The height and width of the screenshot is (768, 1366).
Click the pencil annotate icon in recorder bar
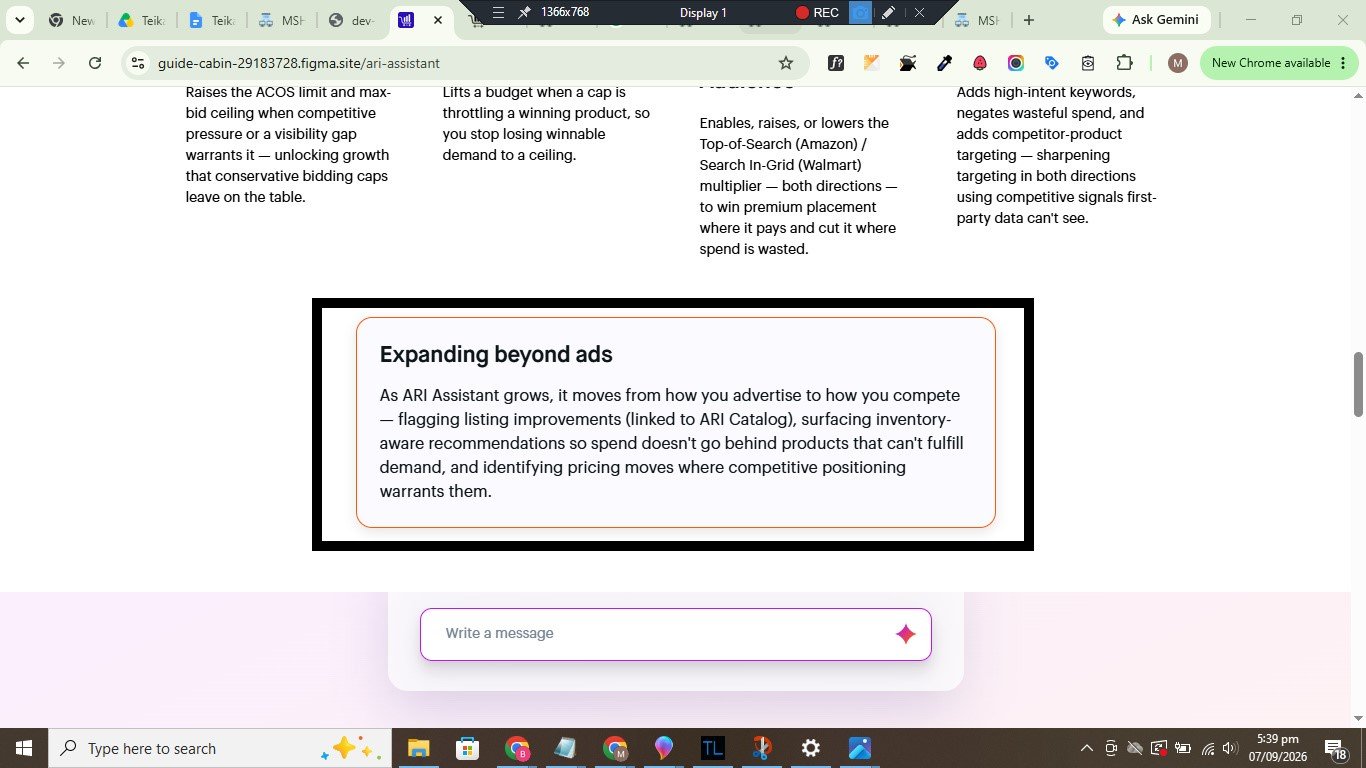[888, 13]
